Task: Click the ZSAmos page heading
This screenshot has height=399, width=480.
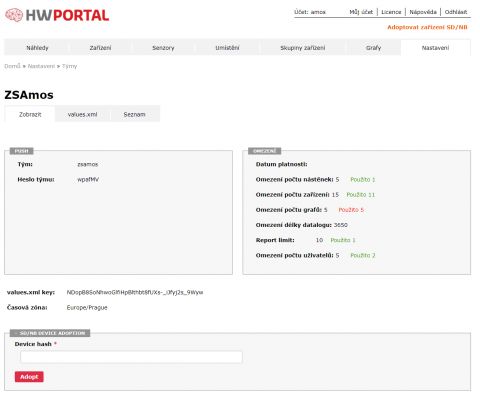Action: (29, 95)
